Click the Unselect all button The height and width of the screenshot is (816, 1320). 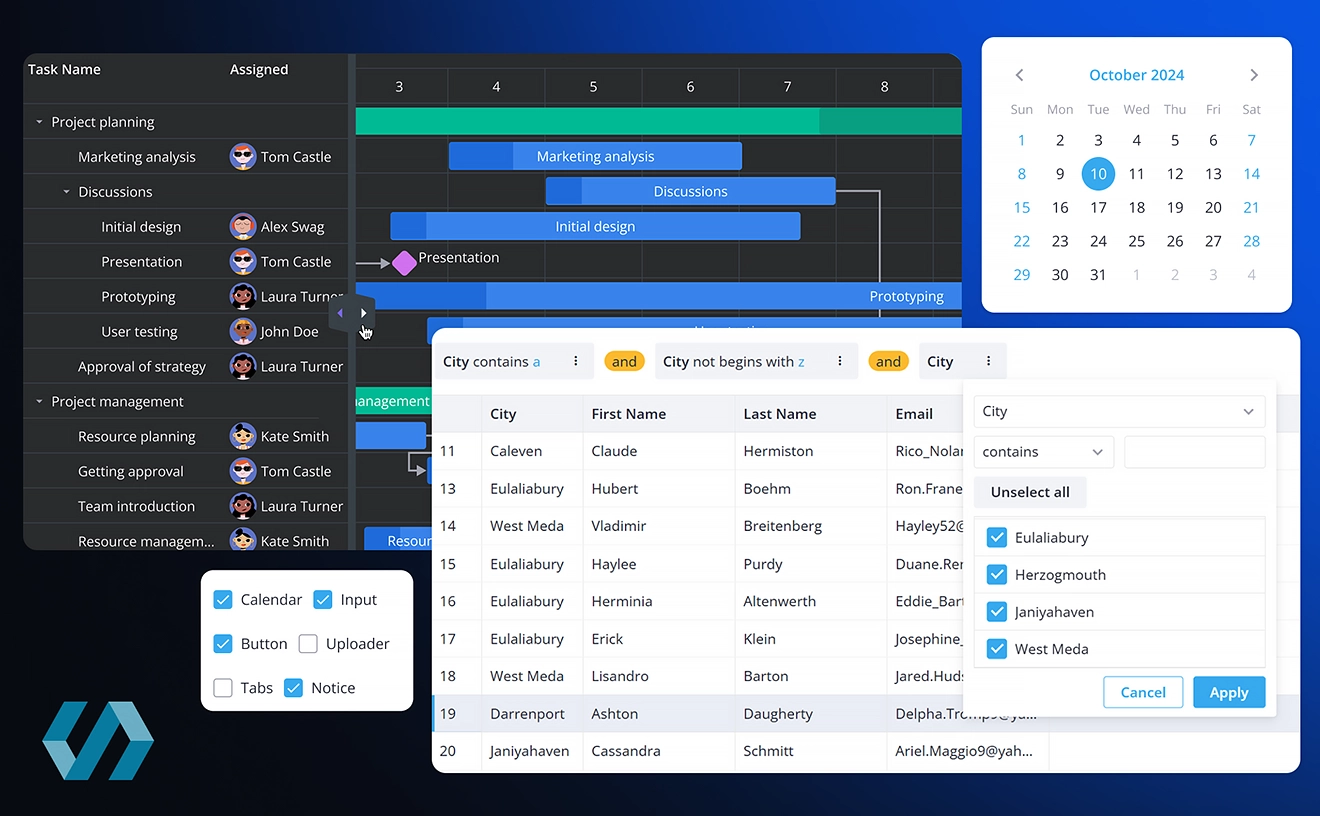[1030, 492]
